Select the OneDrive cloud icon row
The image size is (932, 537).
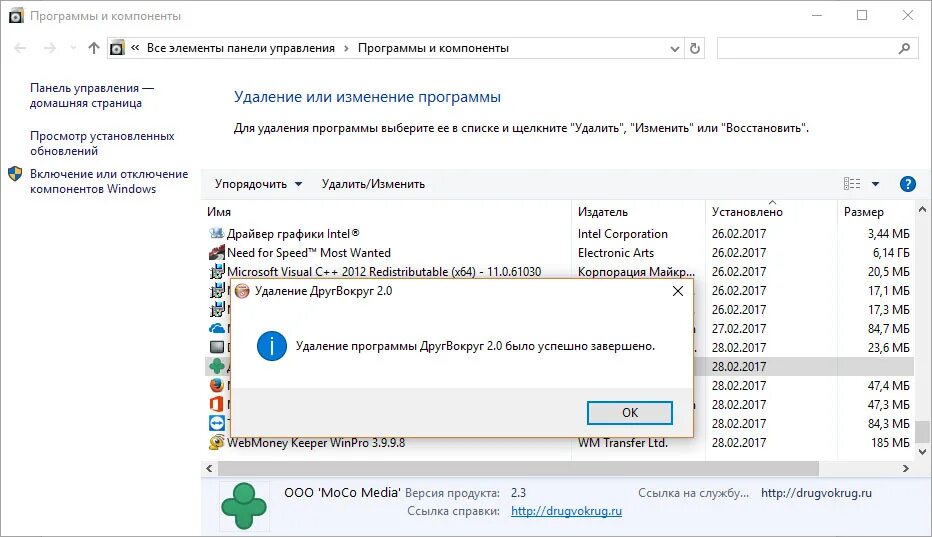(217, 328)
